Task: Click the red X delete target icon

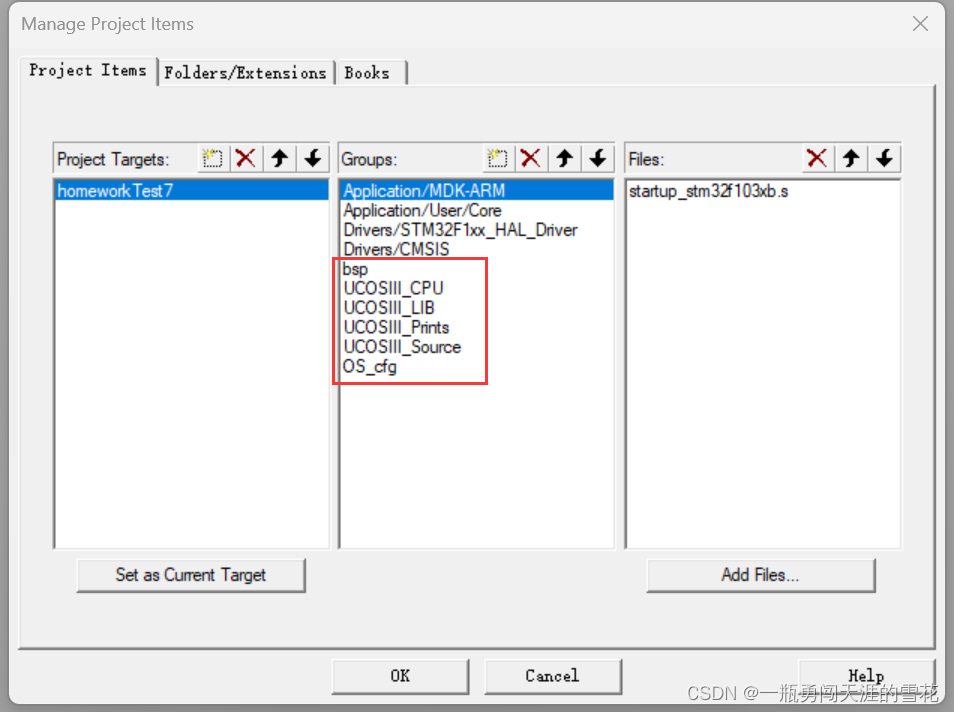Action: [x=245, y=158]
